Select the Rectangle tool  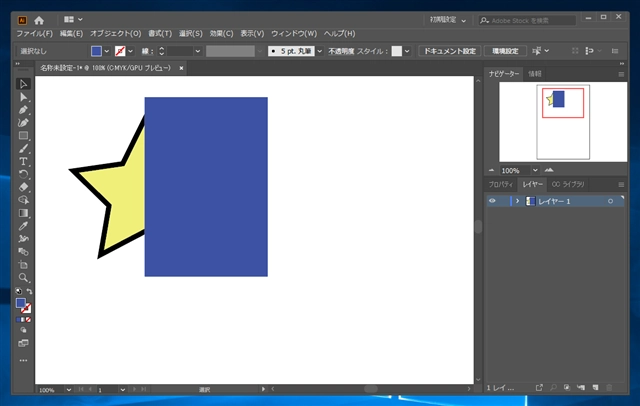[x=23, y=135]
